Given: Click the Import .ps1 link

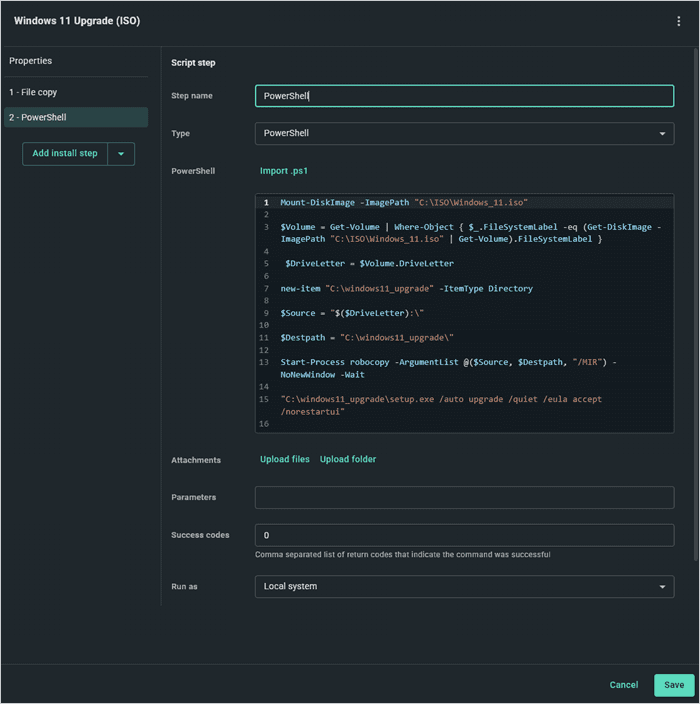Looking at the screenshot, I should [284, 171].
